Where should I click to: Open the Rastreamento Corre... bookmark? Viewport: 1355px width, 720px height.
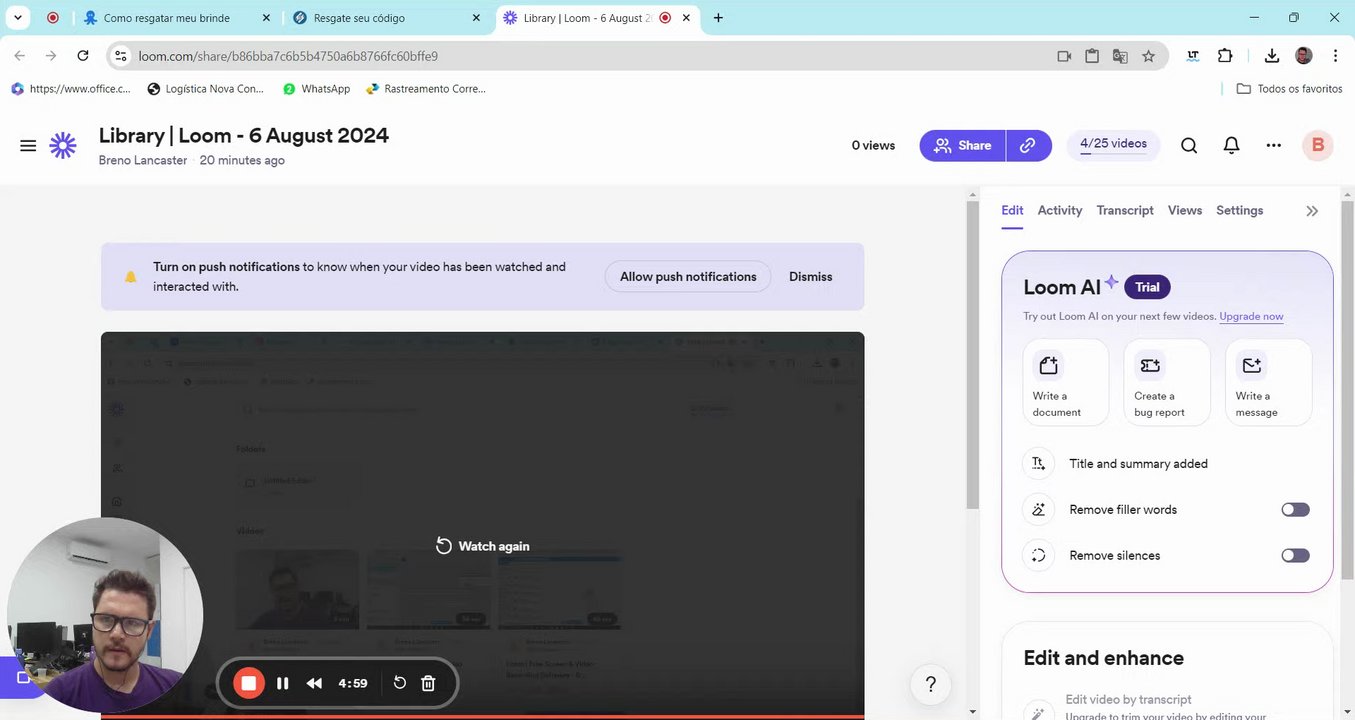(x=426, y=89)
